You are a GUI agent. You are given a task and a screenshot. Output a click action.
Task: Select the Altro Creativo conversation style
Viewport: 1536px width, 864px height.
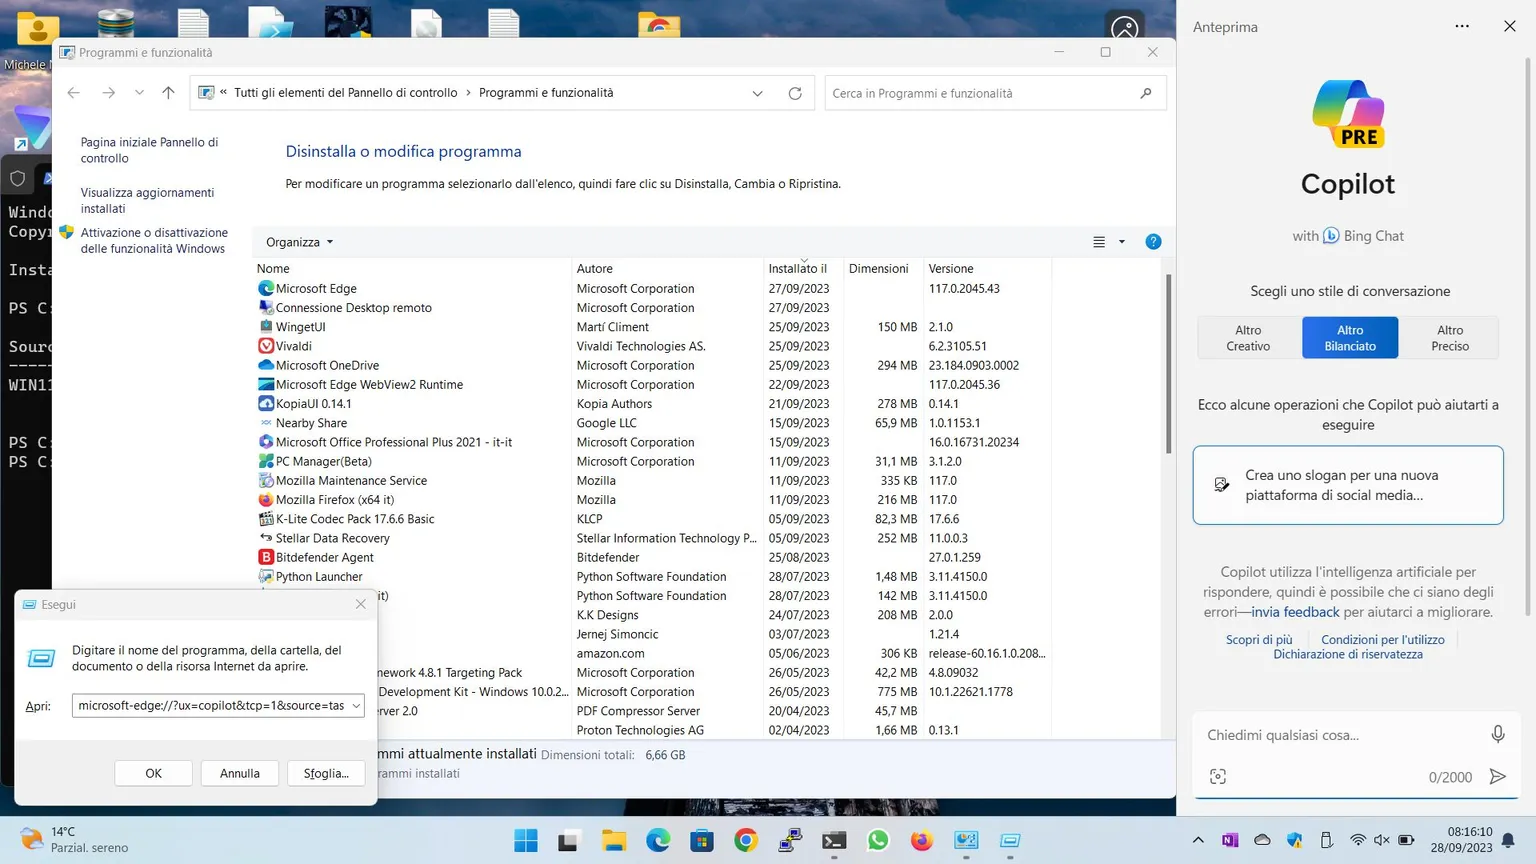(x=1247, y=337)
